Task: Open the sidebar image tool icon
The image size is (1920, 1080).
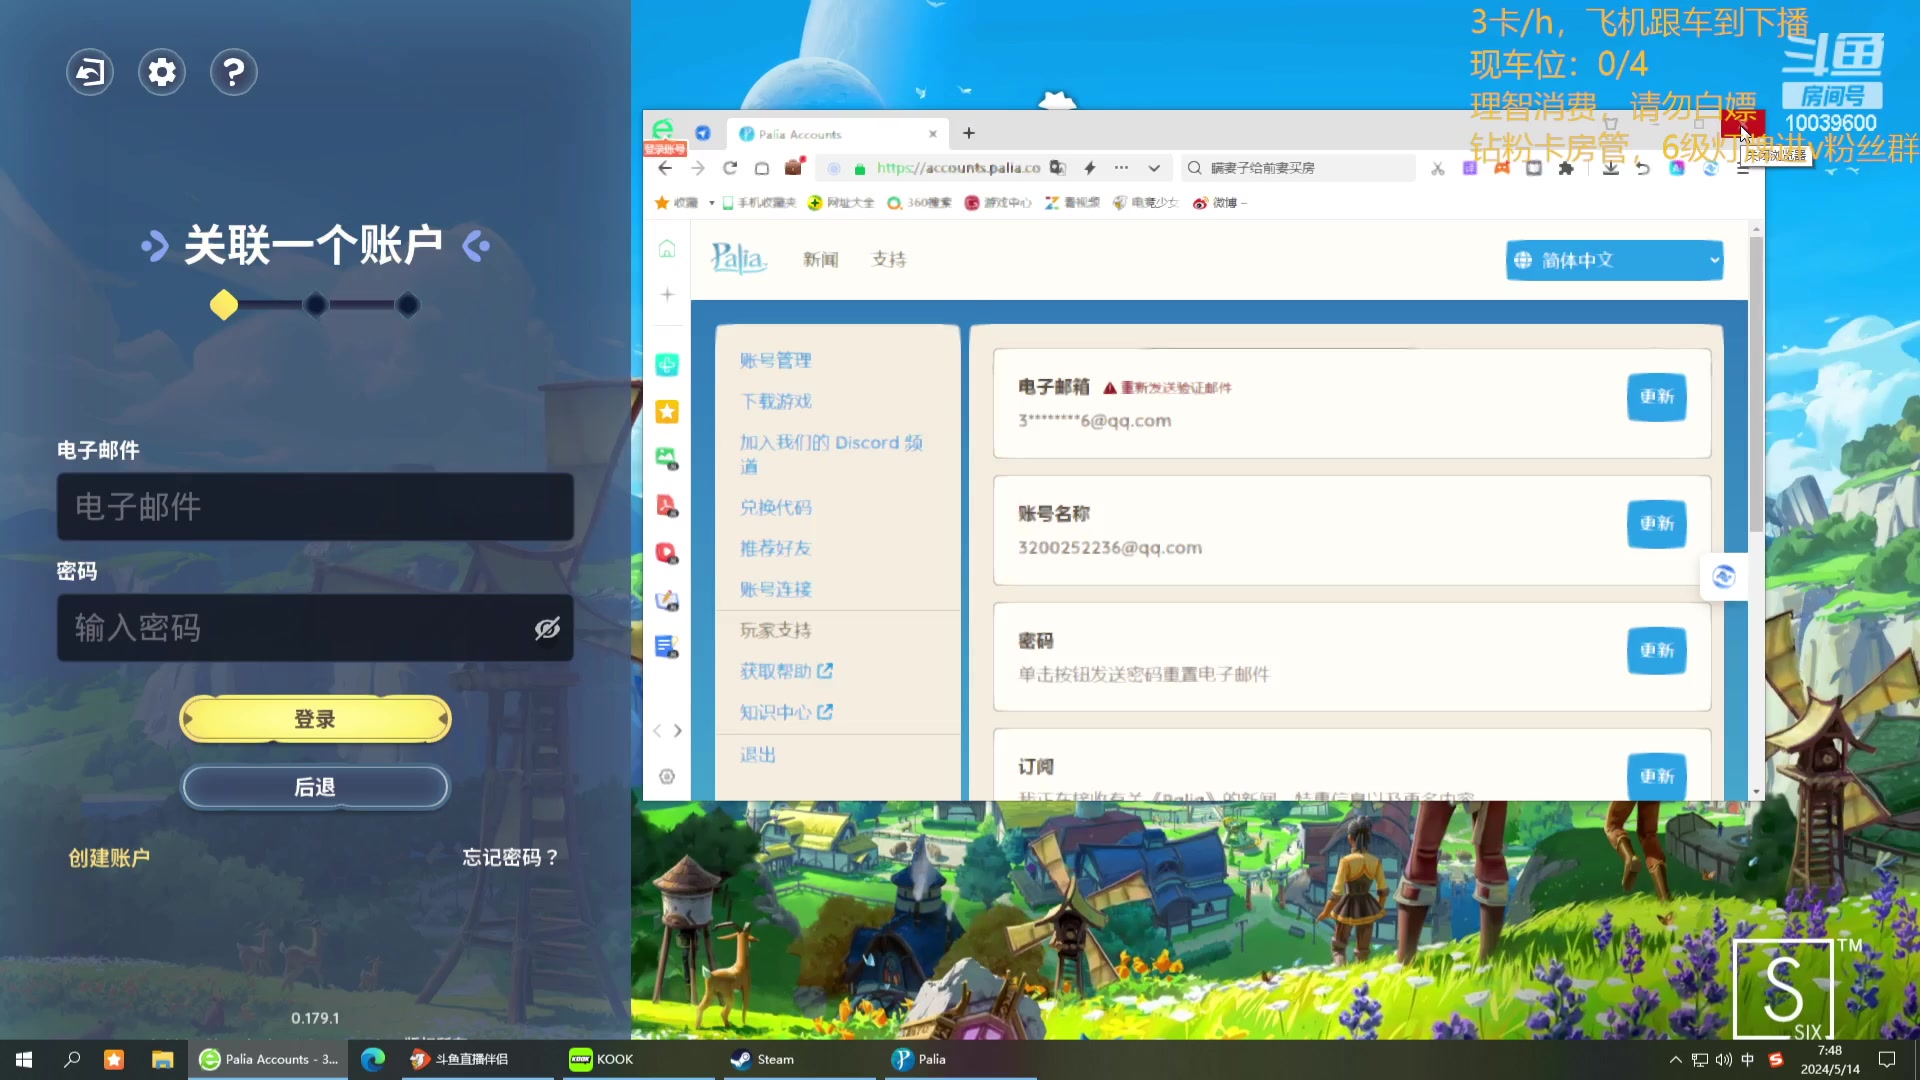Action: [667, 458]
